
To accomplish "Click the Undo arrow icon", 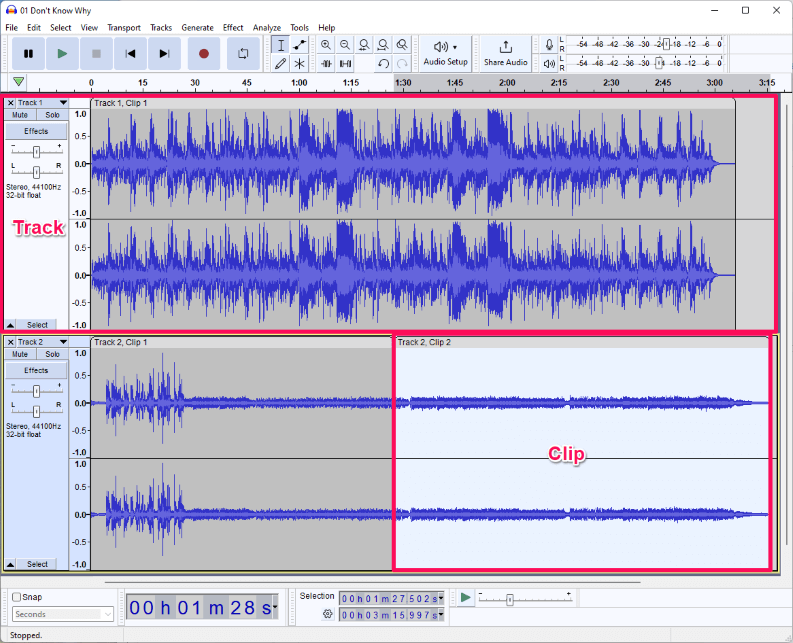I will (383, 64).
